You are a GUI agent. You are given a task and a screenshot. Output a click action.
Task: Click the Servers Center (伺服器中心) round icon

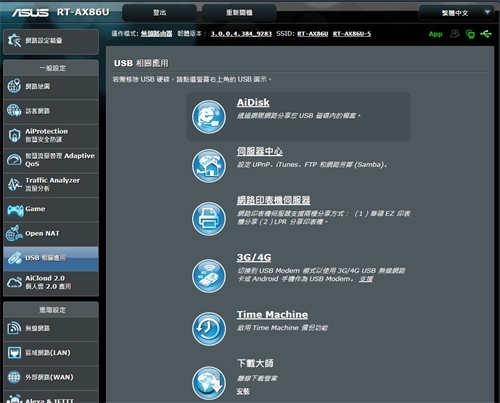click(x=209, y=166)
